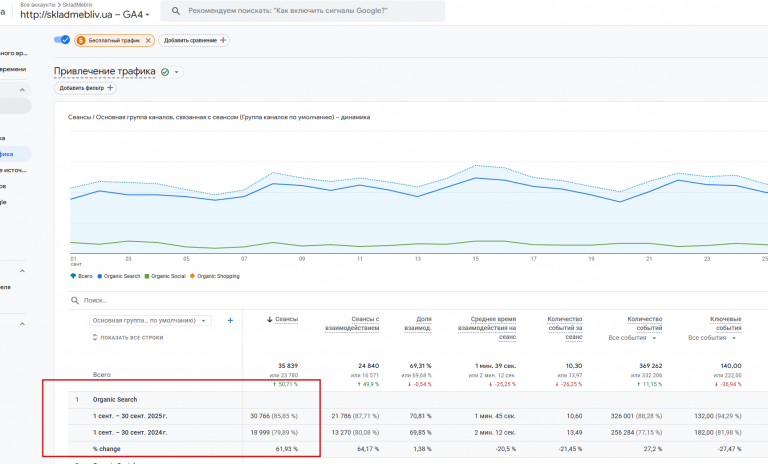Click Добавить сравнение button
The width and height of the screenshot is (768, 464).
[x=194, y=40]
